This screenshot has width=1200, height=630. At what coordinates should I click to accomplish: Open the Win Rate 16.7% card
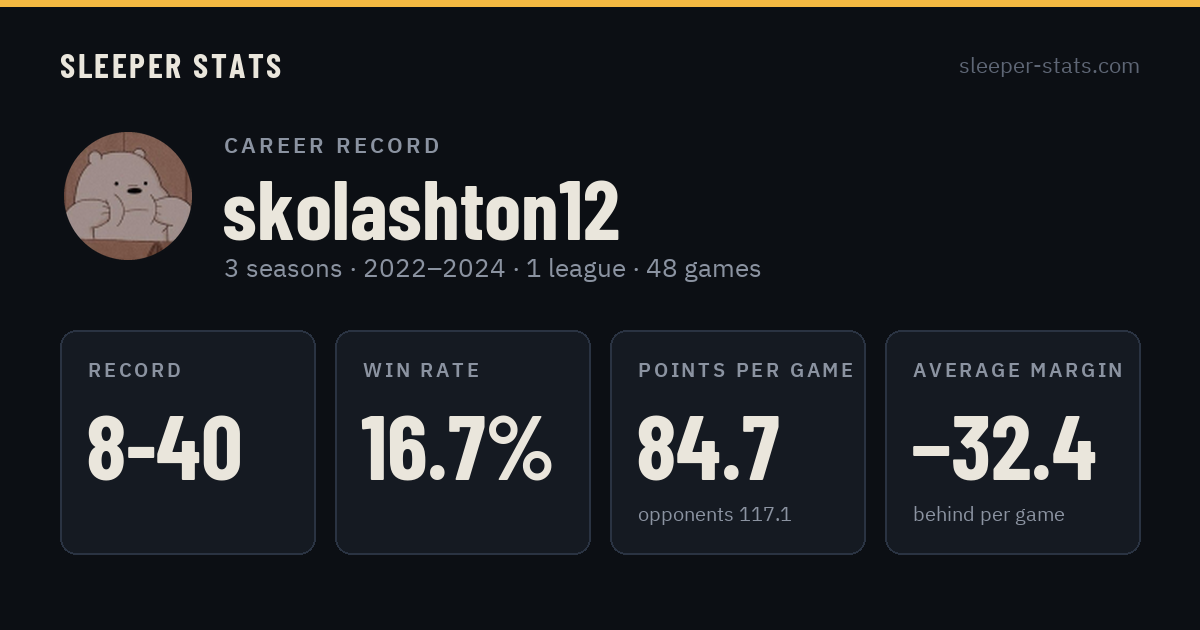[x=463, y=442]
